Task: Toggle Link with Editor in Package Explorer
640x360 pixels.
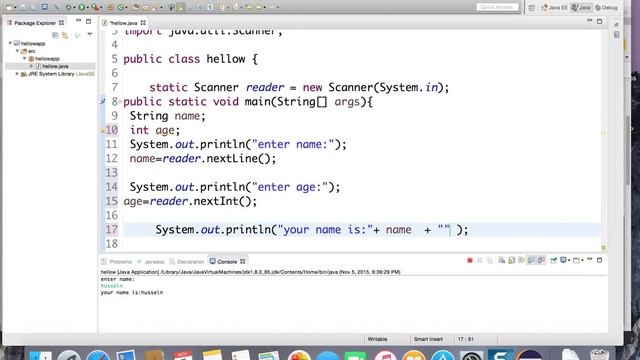Action: [x=65, y=35]
